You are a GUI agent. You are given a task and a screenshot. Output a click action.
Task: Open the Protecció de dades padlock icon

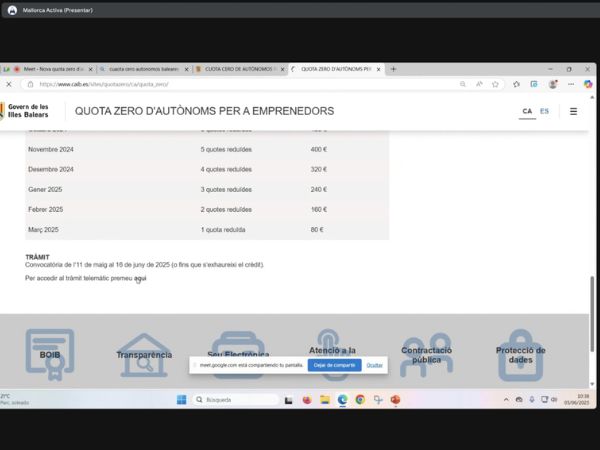click(520, 355)
